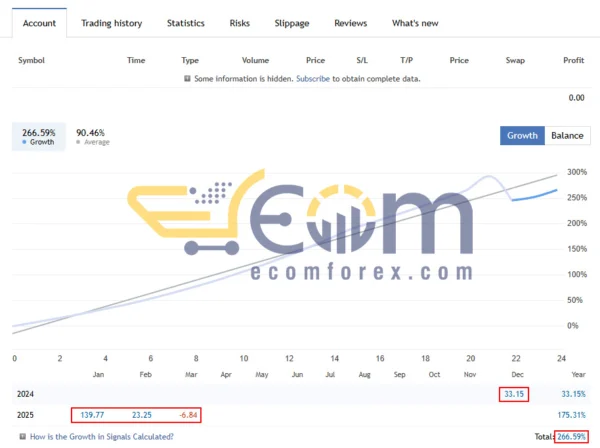Go to the Reviews tab
Image resolution: width=600 pixels, height=448 pixels.
tap(350, 23)
